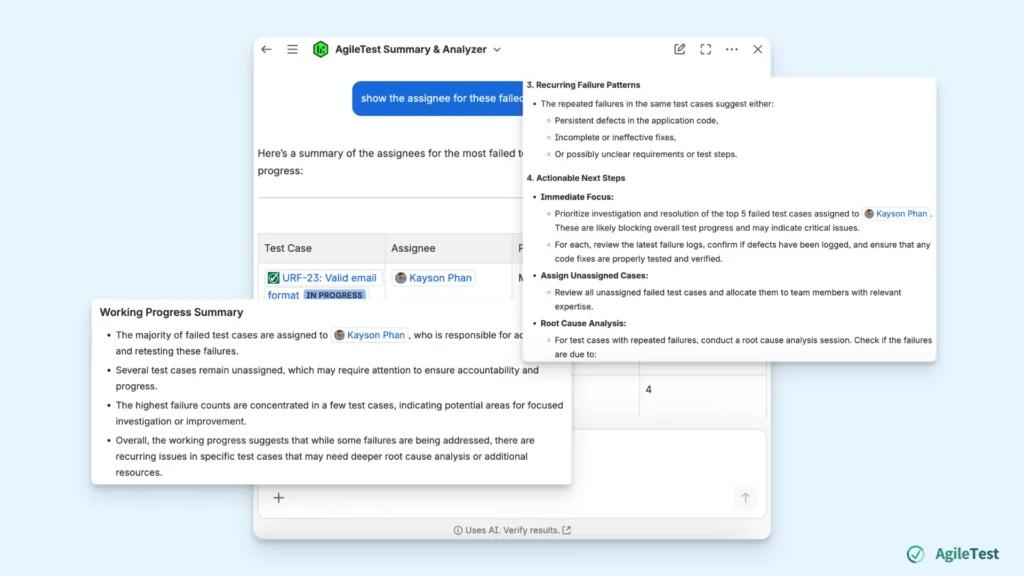The height and width of the screenshot is (576, 1024).
Task: Open Kayson Phan in the Assignee column
Action: pyautogui.click(x=434, y=278)
